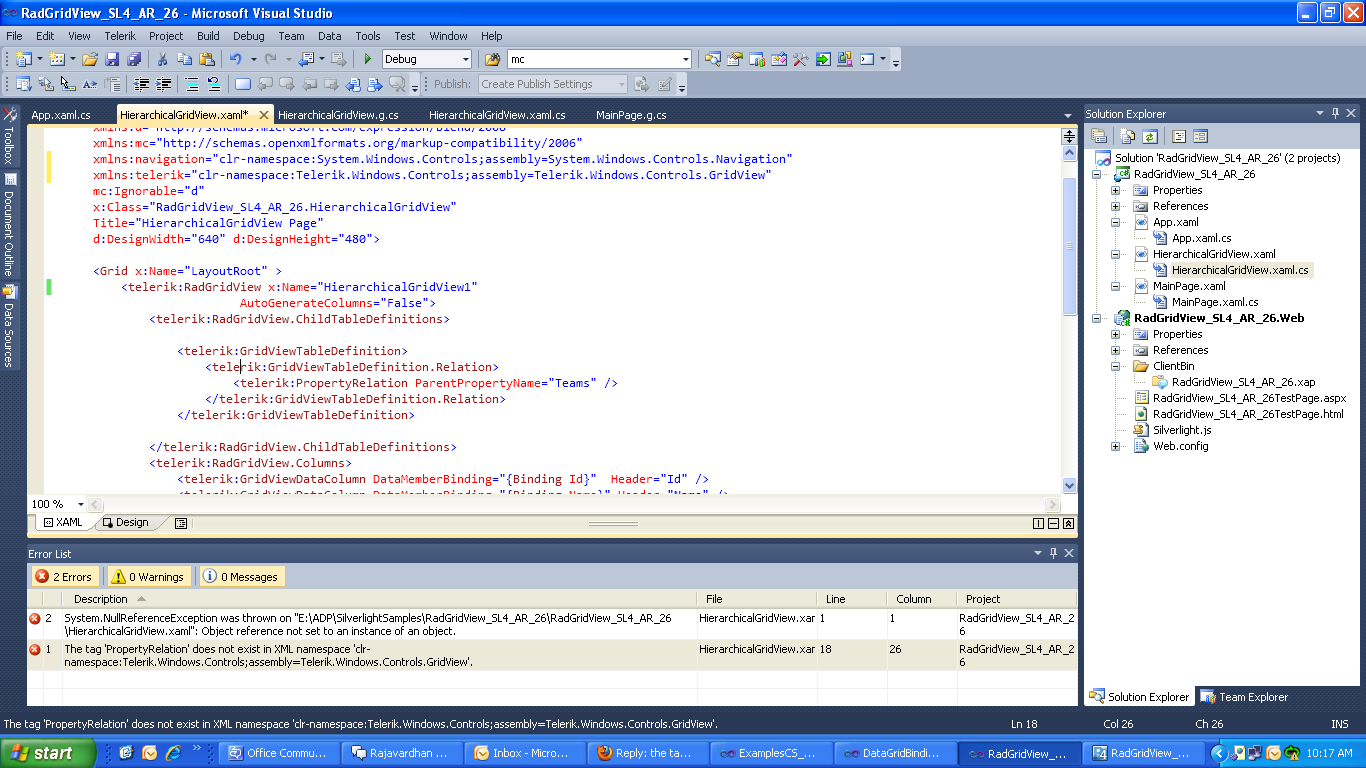Image resolution: width=1366 pixels, height=768 pixels.
Task: Expand the References node under RadGridView_SL4_AR_26
Action: tap(1116, 206)
